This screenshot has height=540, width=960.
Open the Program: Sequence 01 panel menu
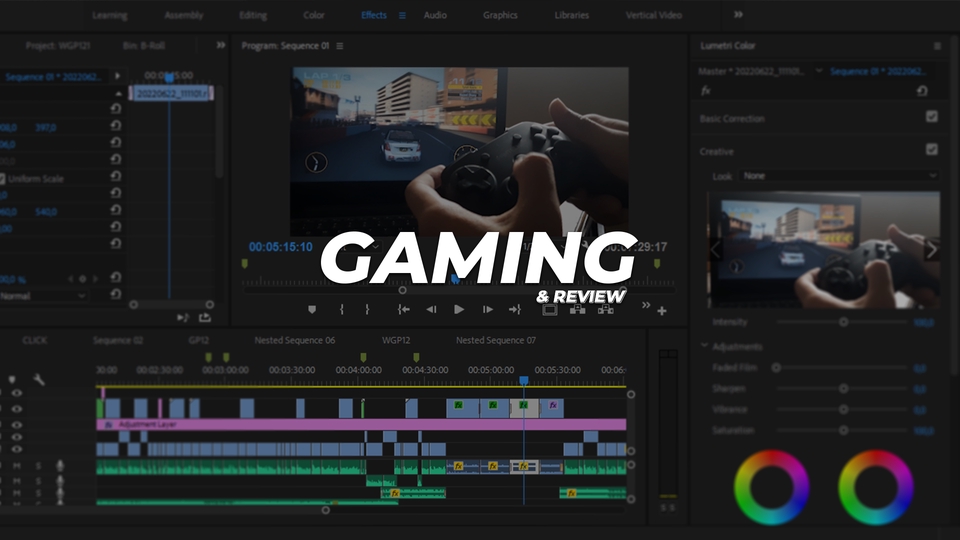tap(340, 46)
